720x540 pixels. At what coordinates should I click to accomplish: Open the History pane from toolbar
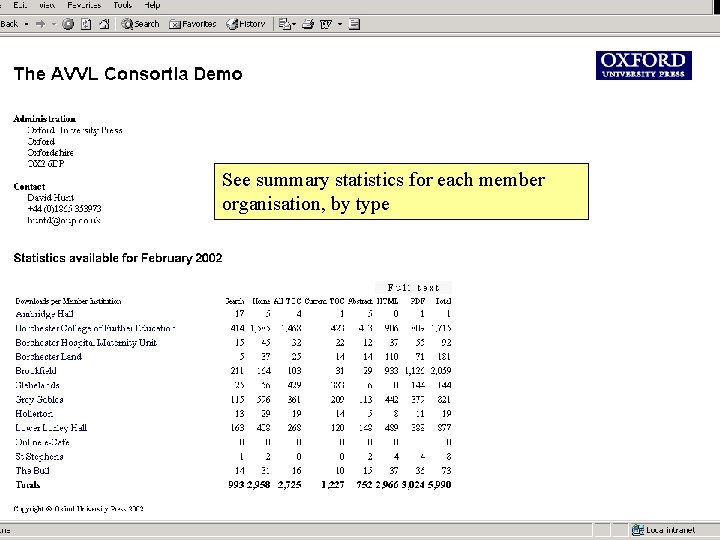coord(246,24)
